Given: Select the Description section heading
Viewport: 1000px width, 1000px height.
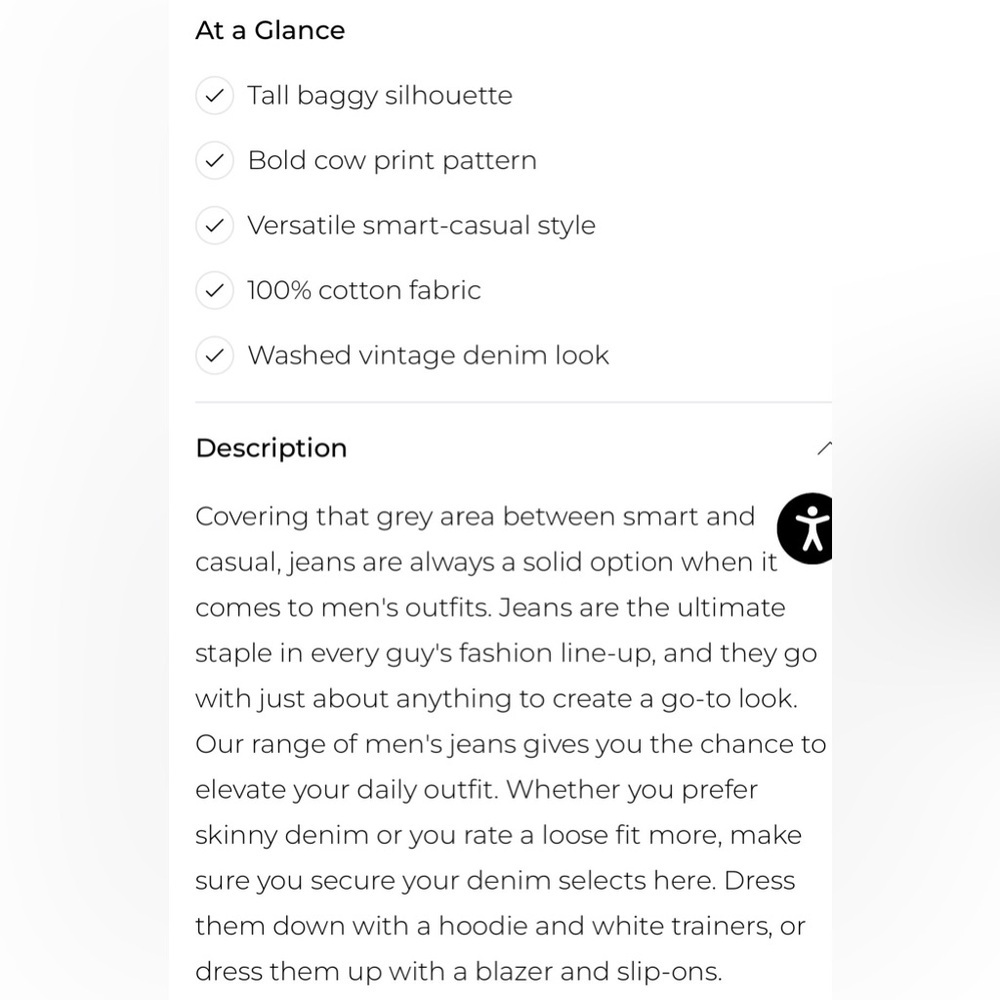Looking at the screenshot, I should click(x=271, y=448).
